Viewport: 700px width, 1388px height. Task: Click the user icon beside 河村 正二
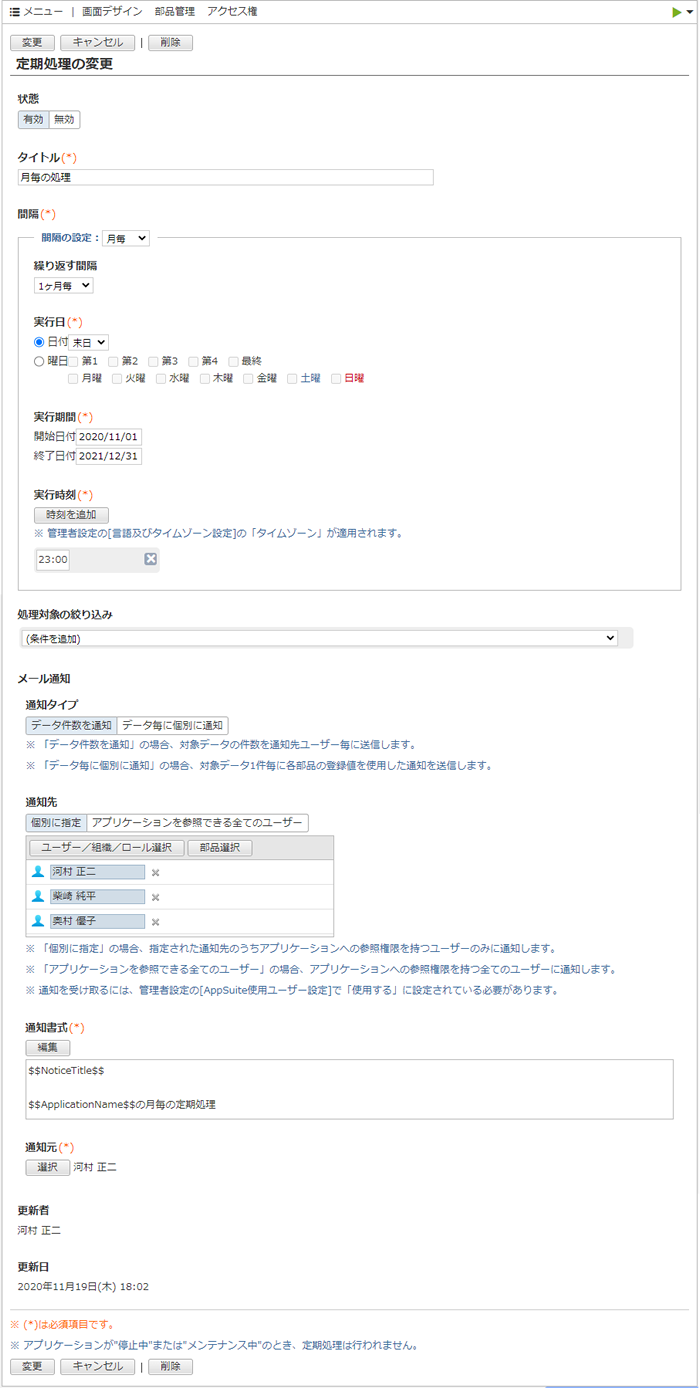(x=38, y=871)
